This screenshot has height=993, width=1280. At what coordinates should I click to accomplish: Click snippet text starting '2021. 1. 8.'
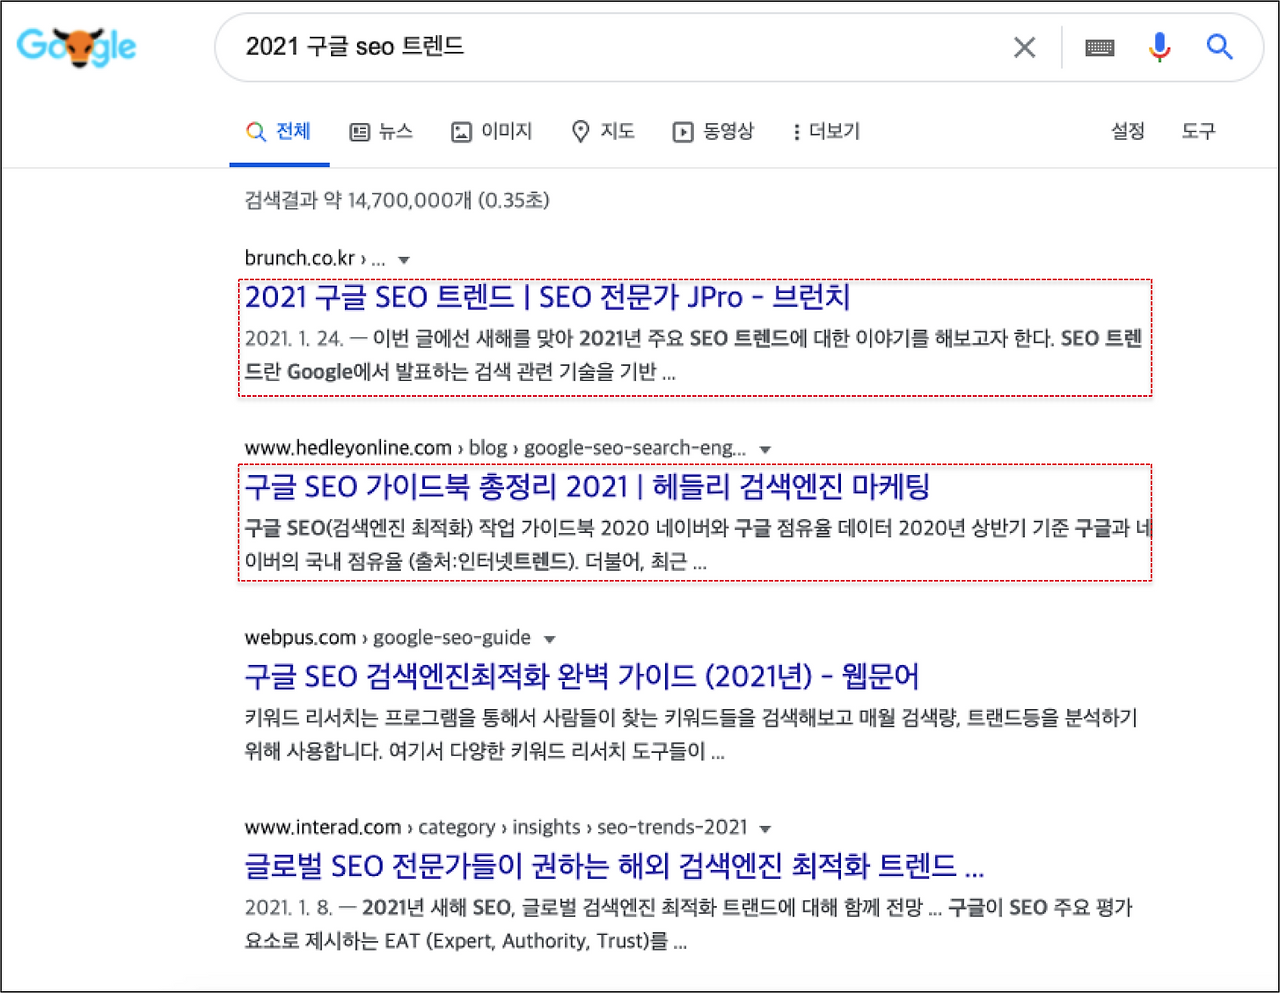689,924
